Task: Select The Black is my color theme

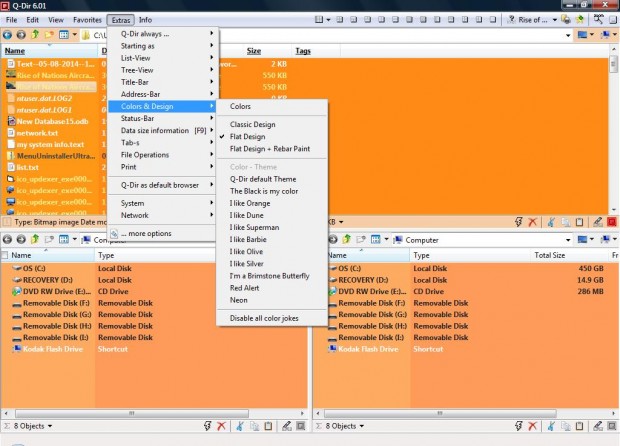Action: click(264, 191)
